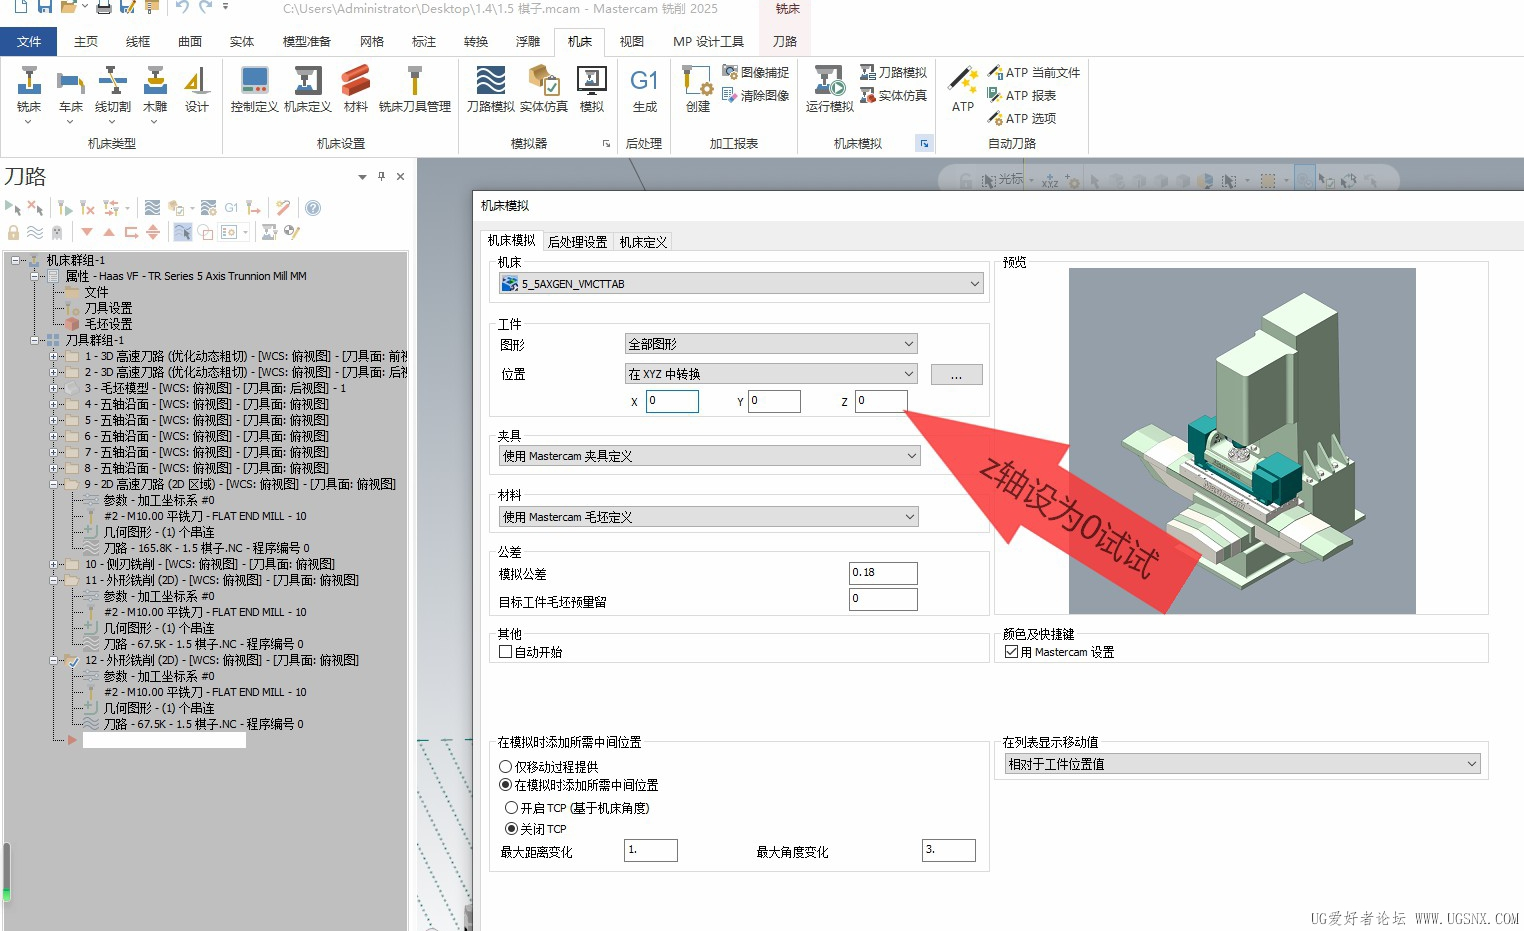Open the 机床模拟 group dialog launcher
Image resolution: width=1524 pixels, height=931 pixels.
[924, 144]
